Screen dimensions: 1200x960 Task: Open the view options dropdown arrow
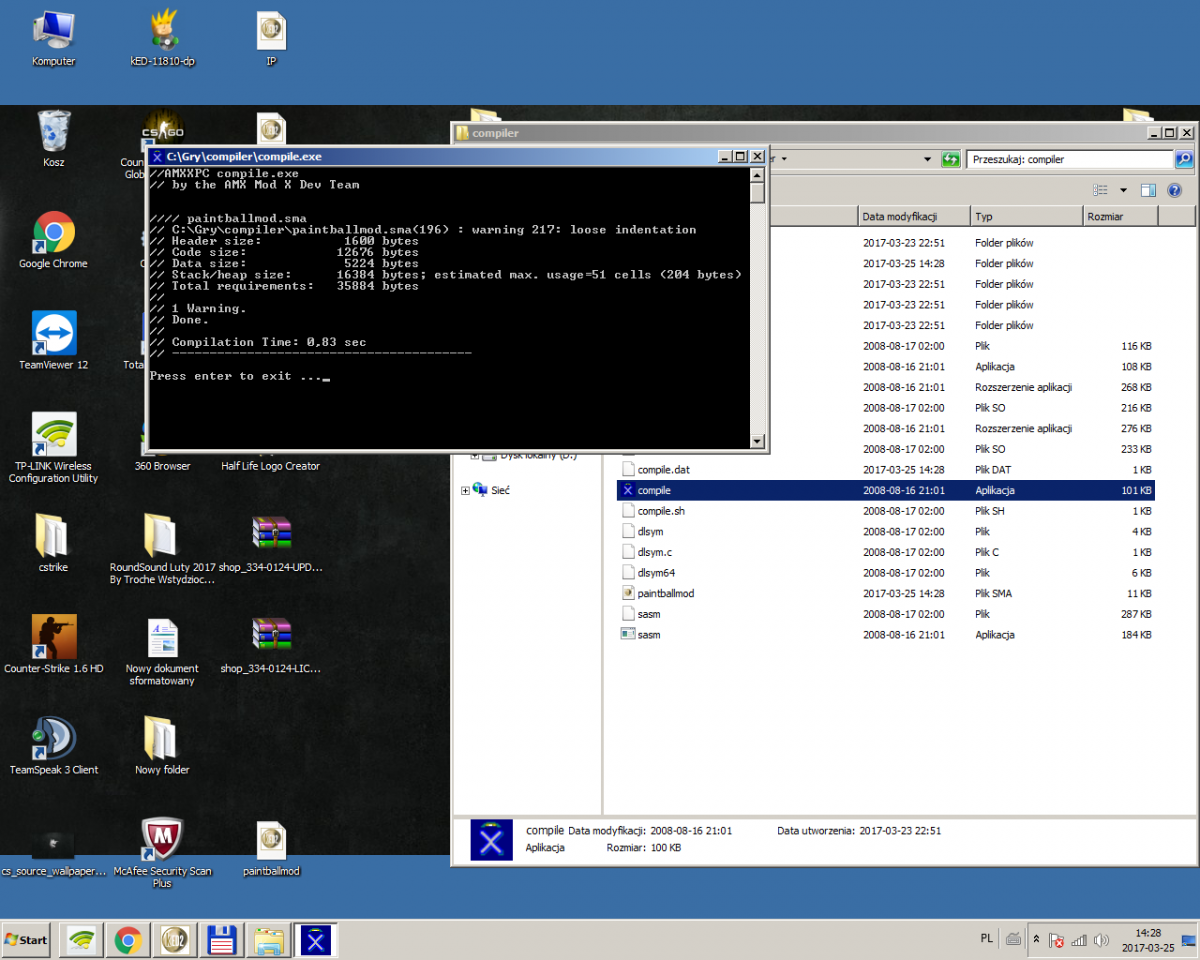1123,190
